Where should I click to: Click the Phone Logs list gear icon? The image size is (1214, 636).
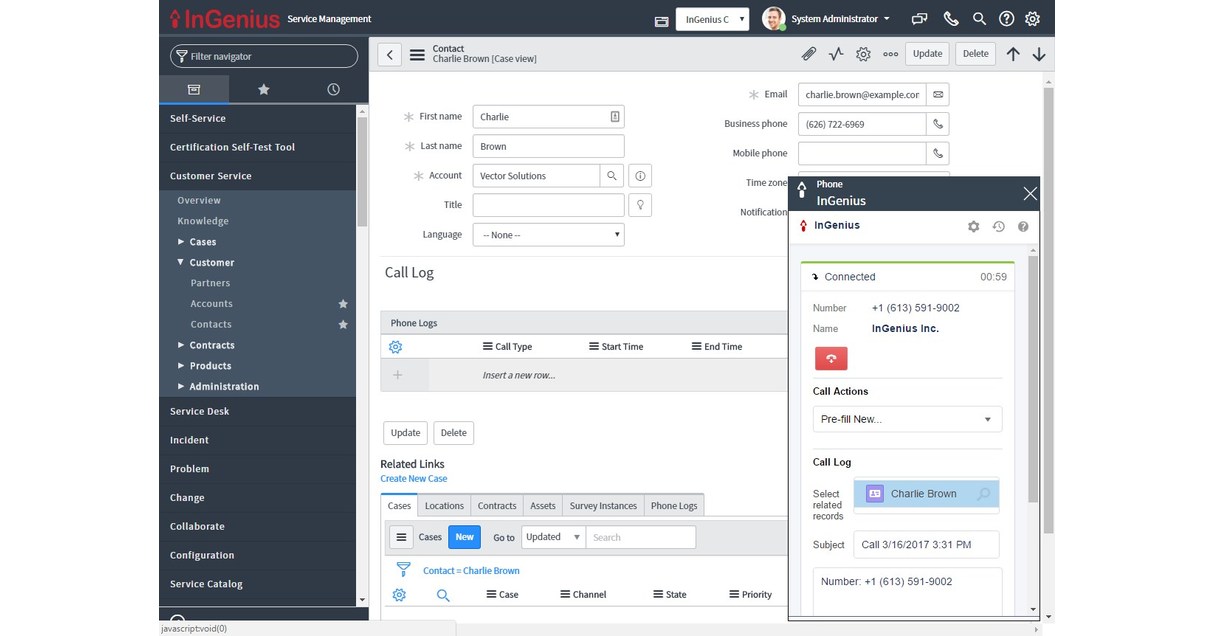pyautogui.click(x=395, y=346)
